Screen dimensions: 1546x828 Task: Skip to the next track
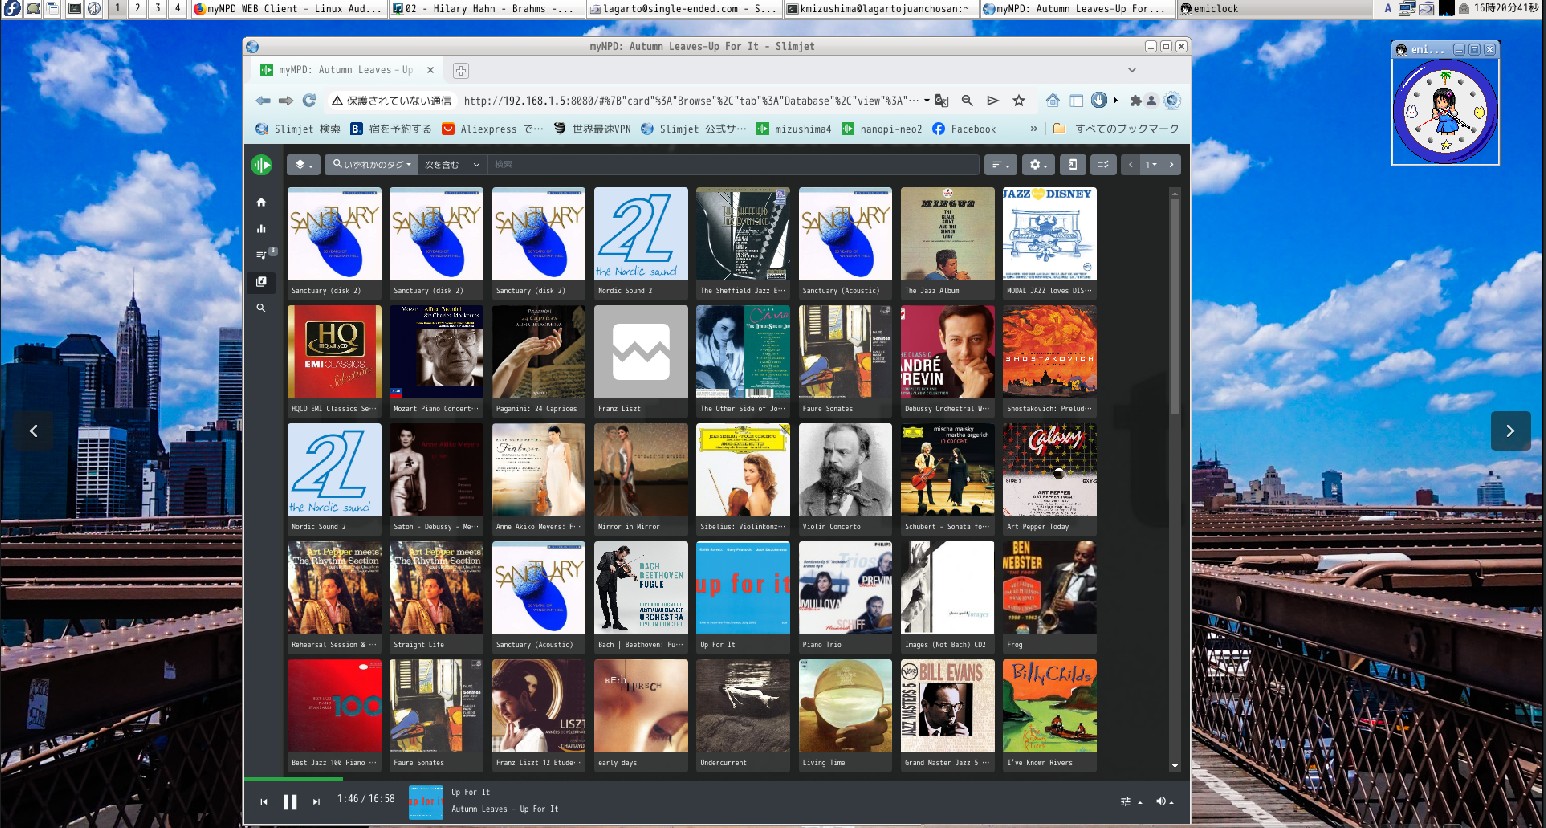coord(316,801)
